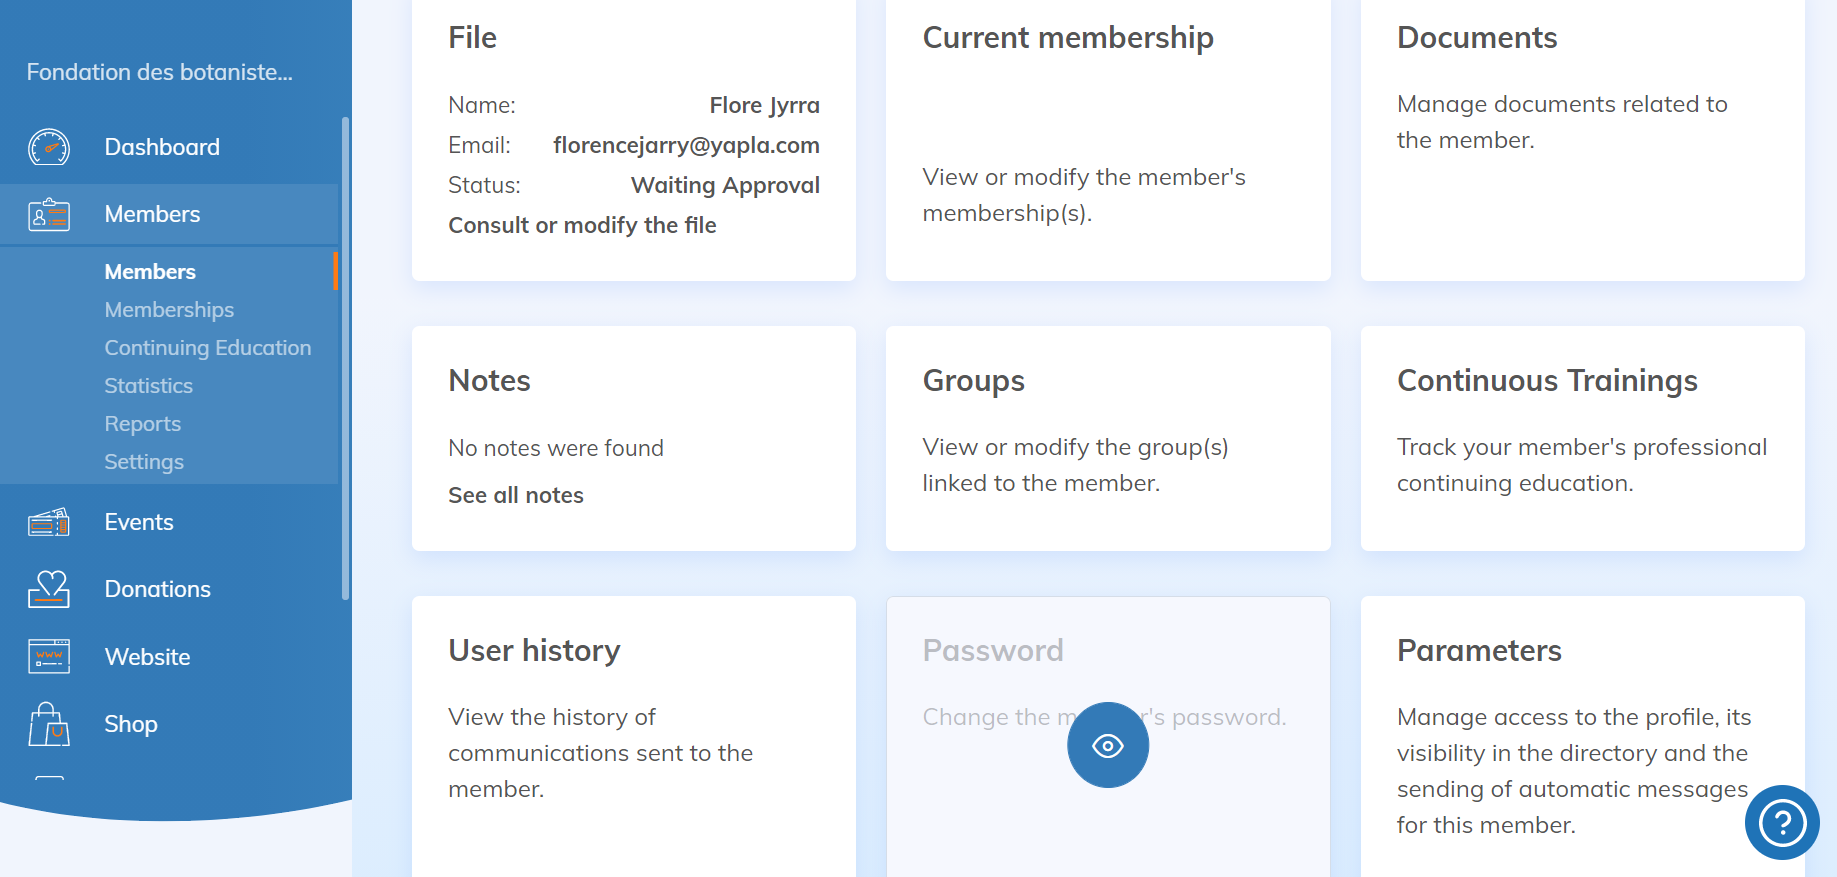Open Settings in the Members submenu
Viewport: 1837px width, 877px height.
pyautogui.click(x=144, y=462)
